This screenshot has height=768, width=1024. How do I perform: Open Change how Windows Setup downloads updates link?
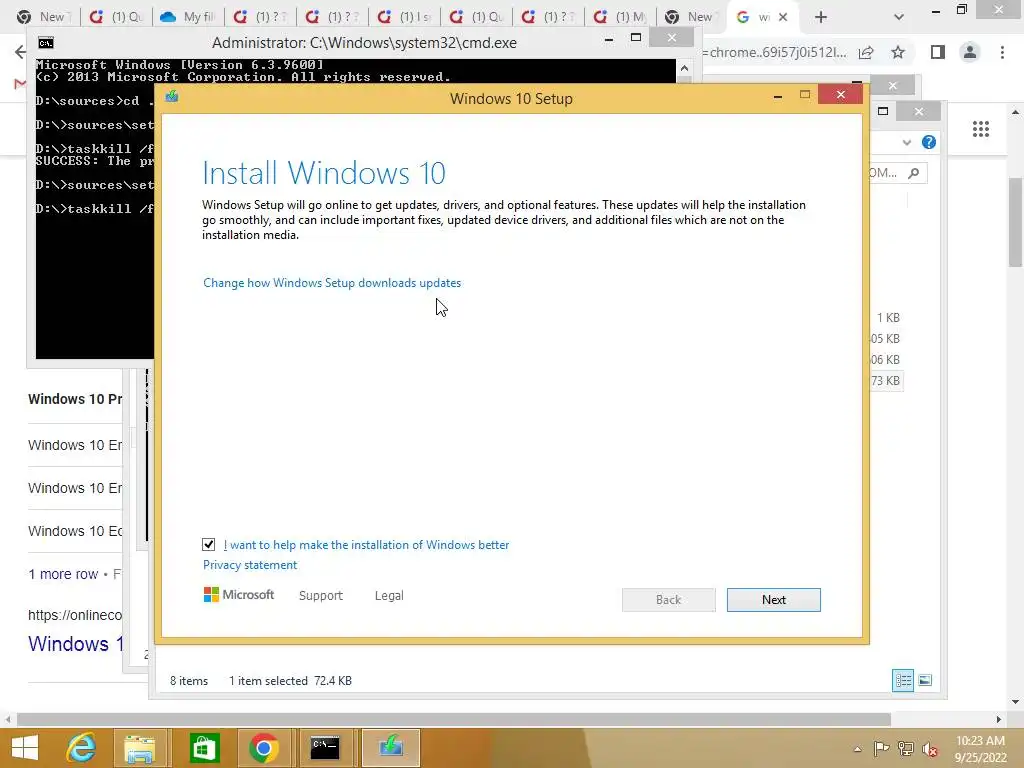pos(332,283)
